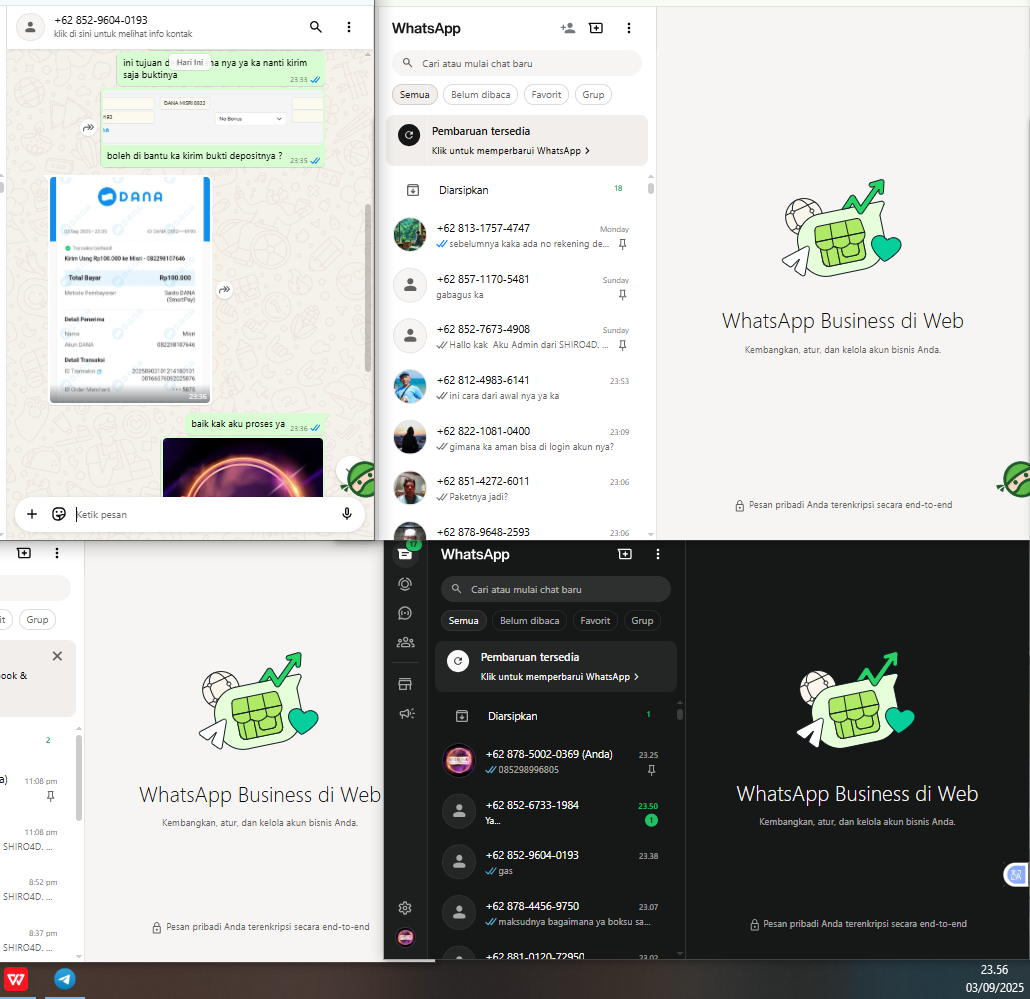The image size is (1030, 999).
Task: Open menu dots in light WhatsApp header
Action: coord(629,28)
